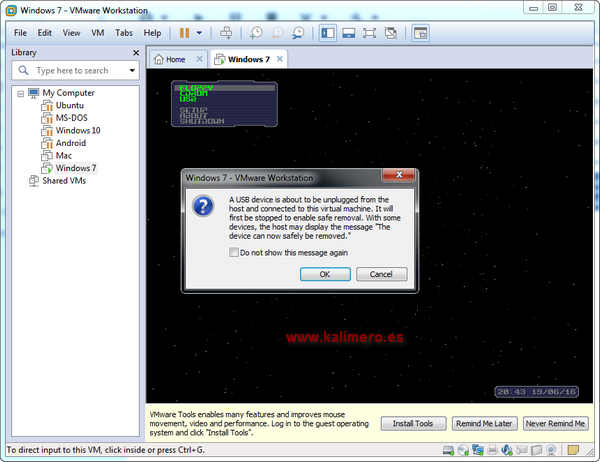
Task: Open the snapshot manager toolbar icon
Action: point(297,33)
